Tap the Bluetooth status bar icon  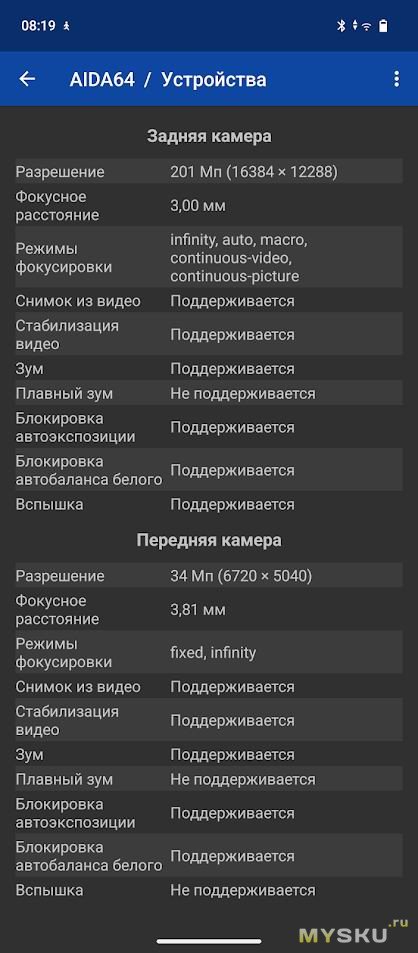(341, 26)
